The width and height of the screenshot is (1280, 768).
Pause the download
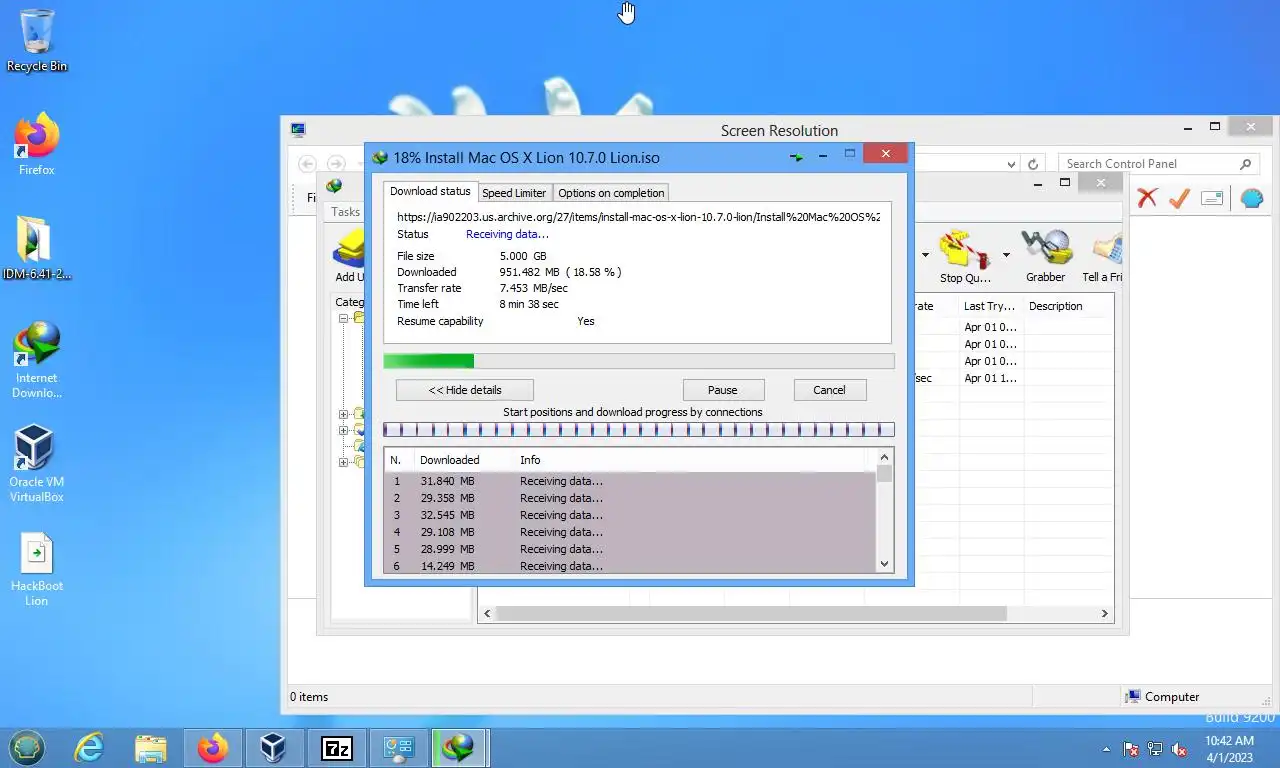point(723,390)
